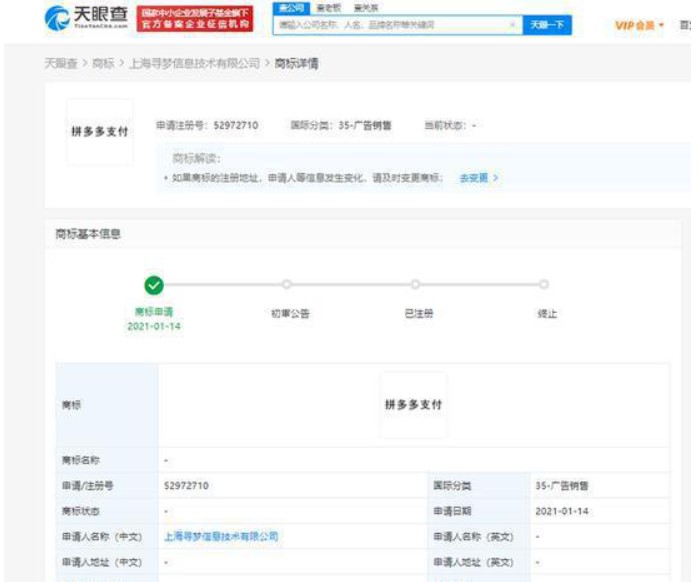Click the red official credit agency badge

(192, 18)
